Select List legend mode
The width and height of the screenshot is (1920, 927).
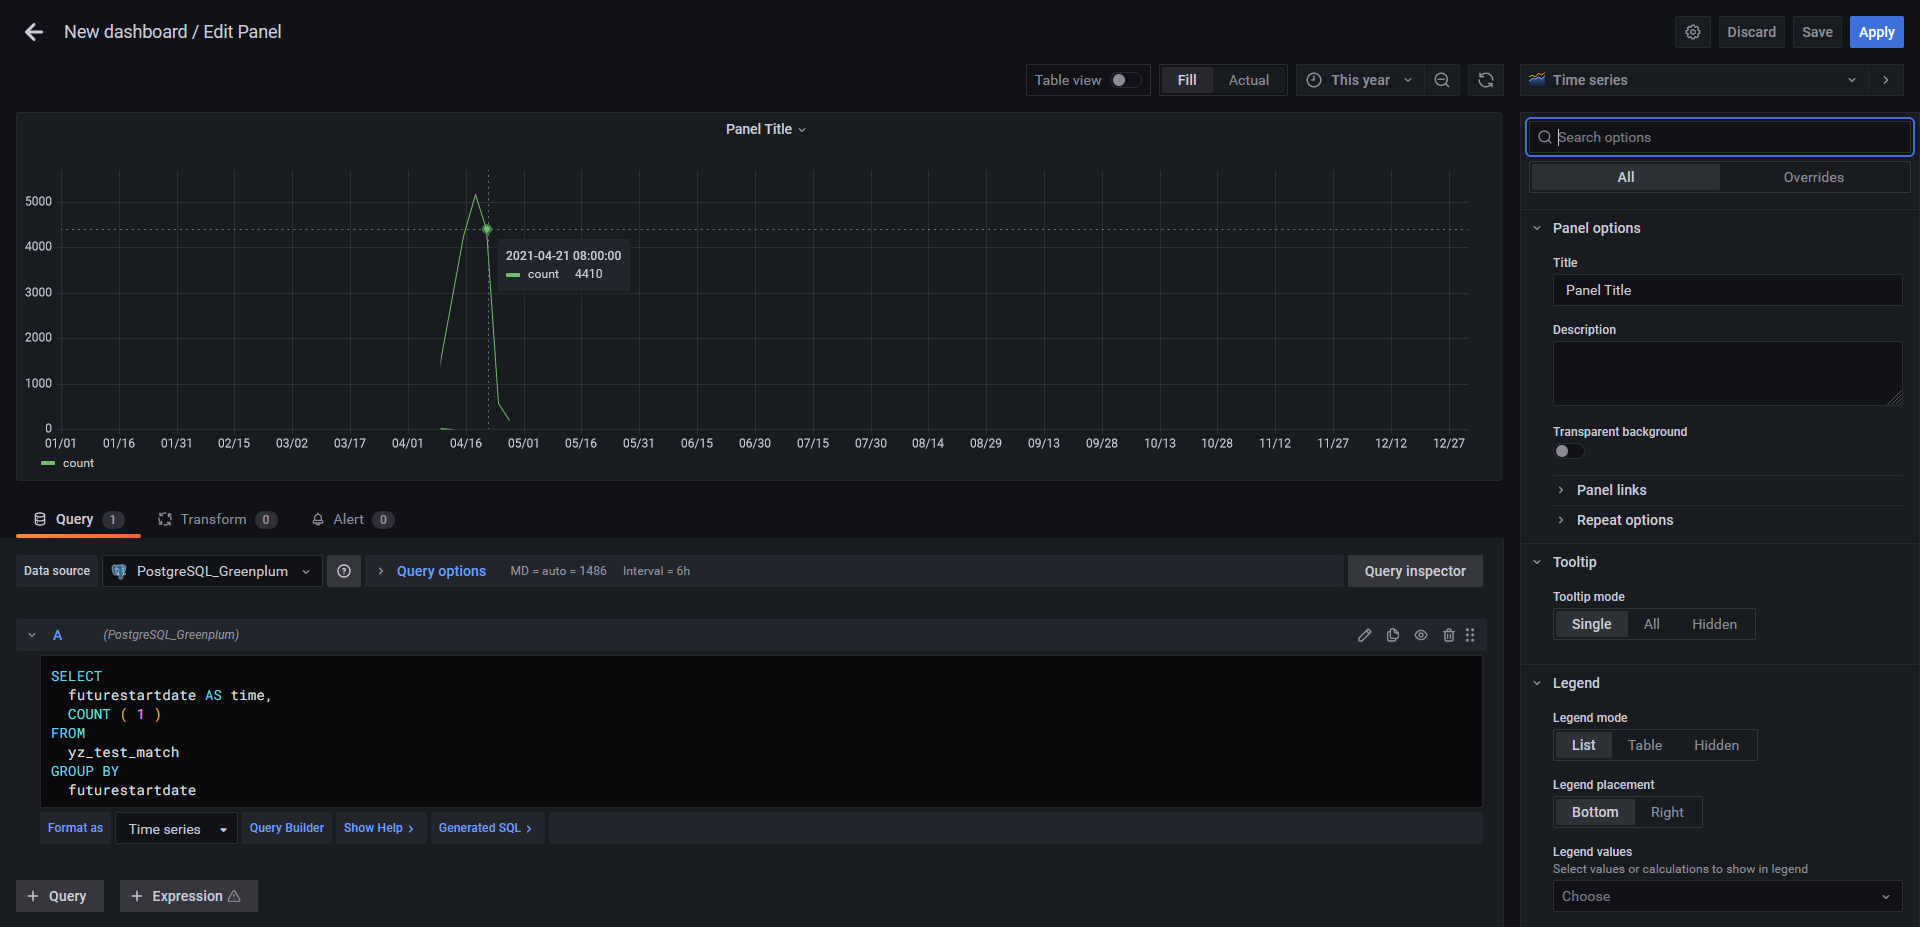[x=1583, y=745]
